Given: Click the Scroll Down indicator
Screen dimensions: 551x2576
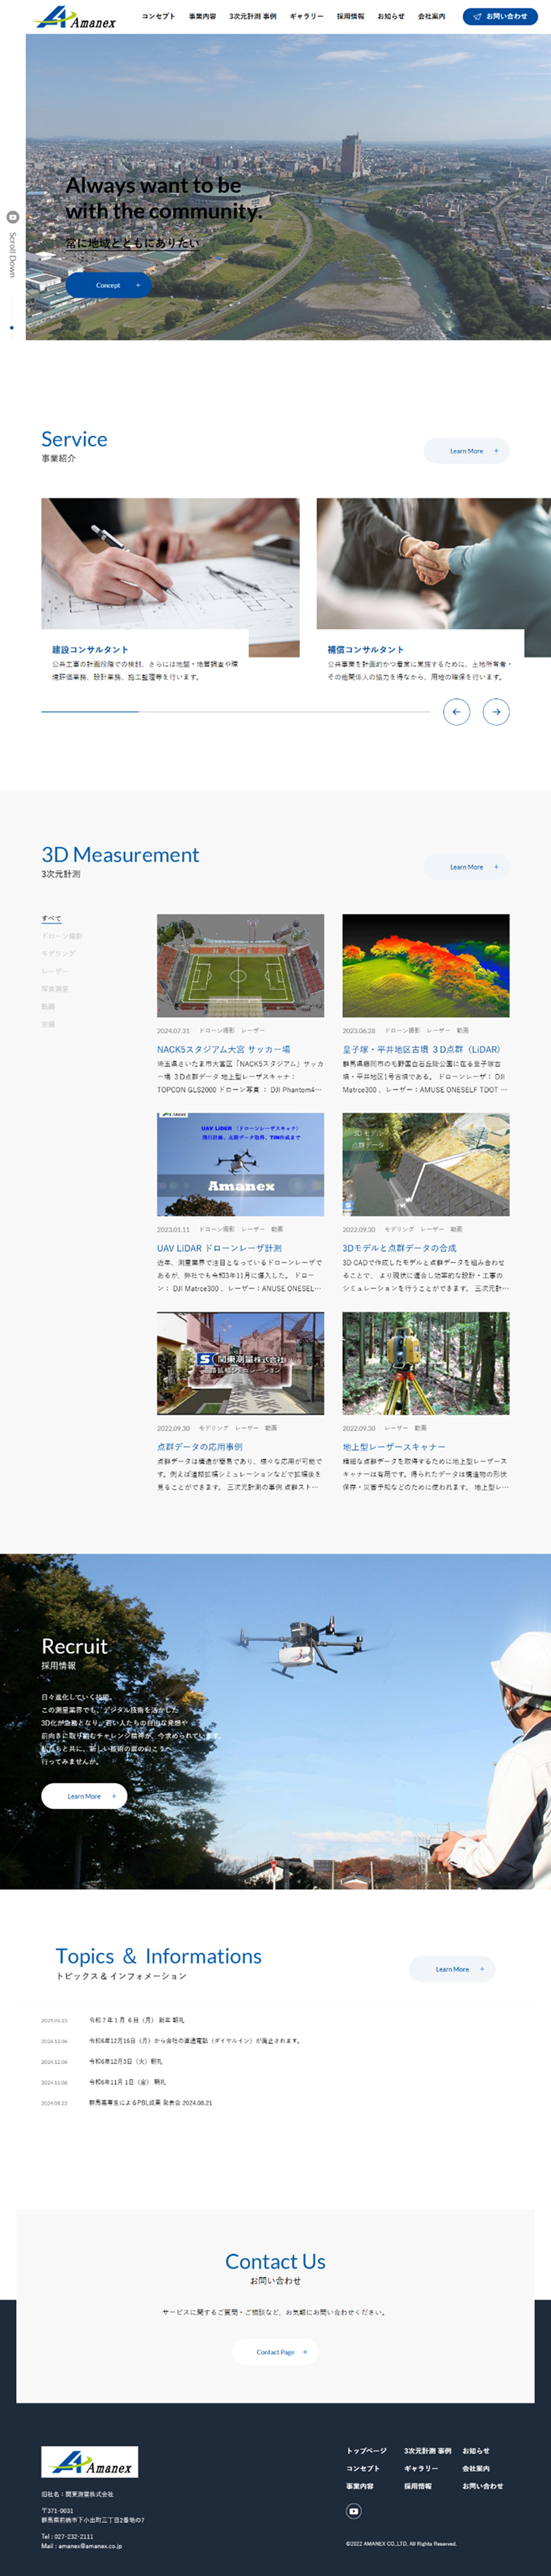Looking at the screenshot, I should pyautogui.click(x=12, y=254).
